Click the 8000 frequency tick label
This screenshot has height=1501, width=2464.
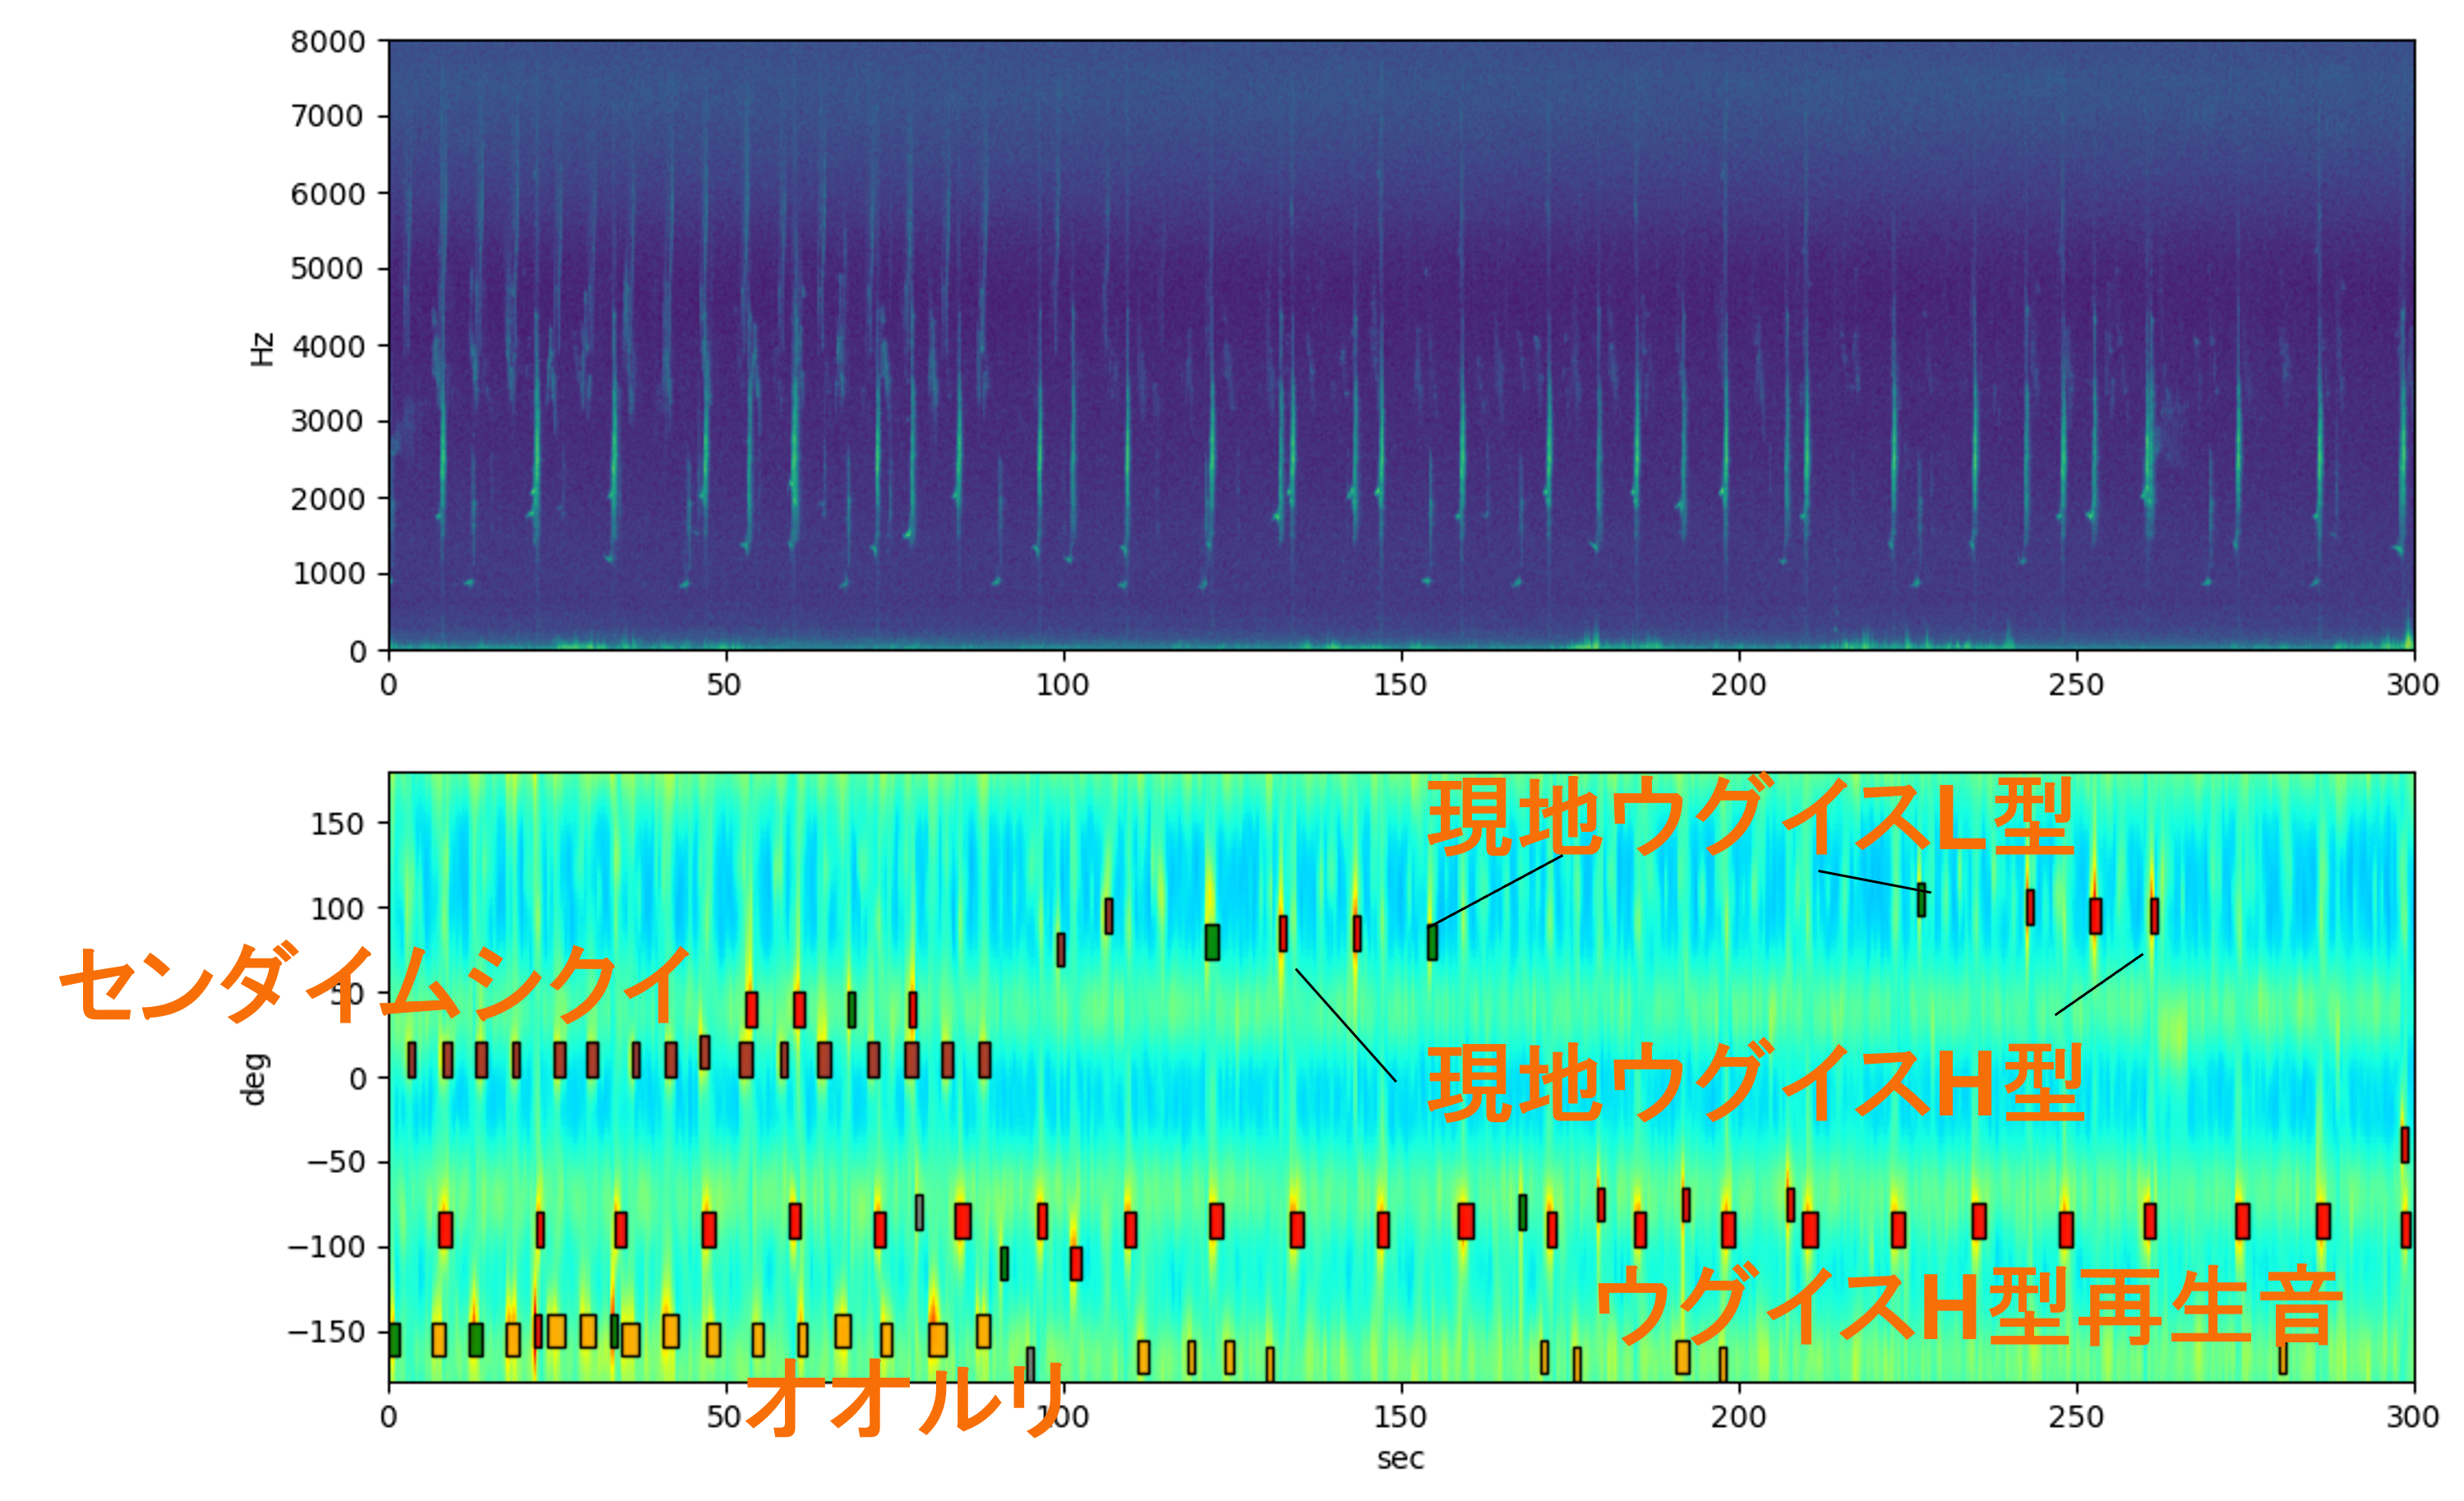[328, 42]
